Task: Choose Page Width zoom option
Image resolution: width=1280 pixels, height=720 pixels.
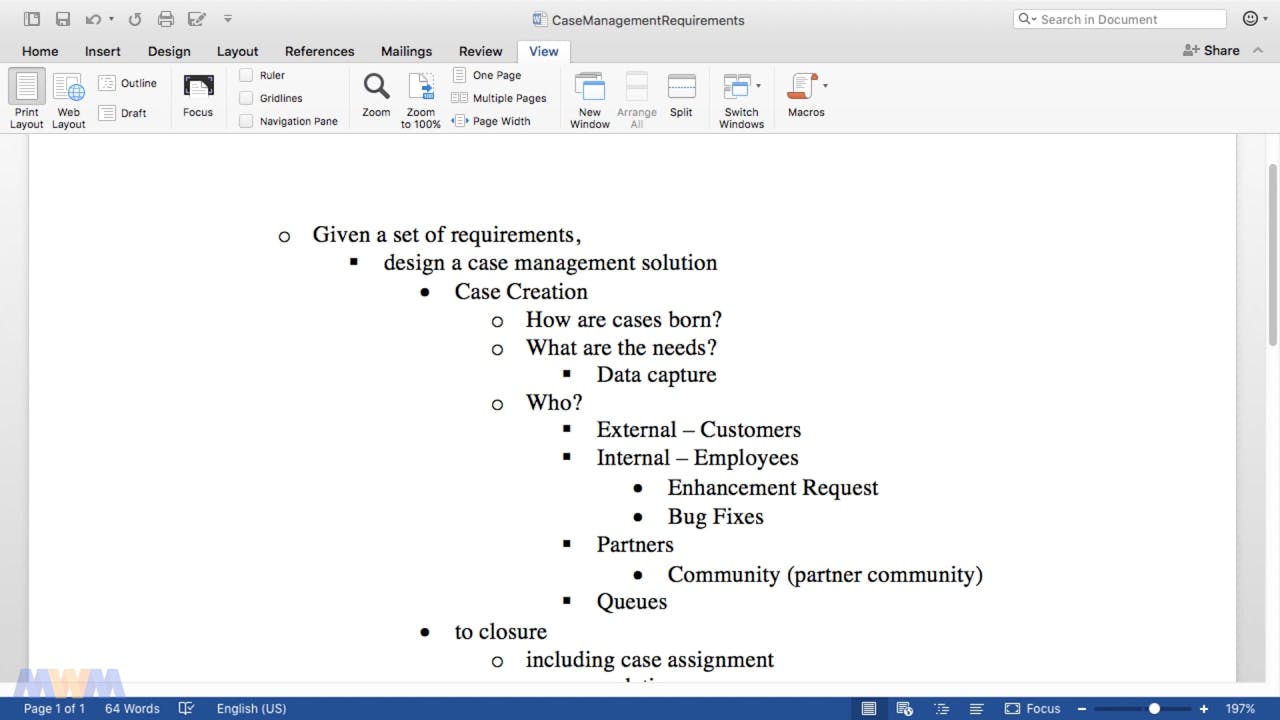Action: 491,121
